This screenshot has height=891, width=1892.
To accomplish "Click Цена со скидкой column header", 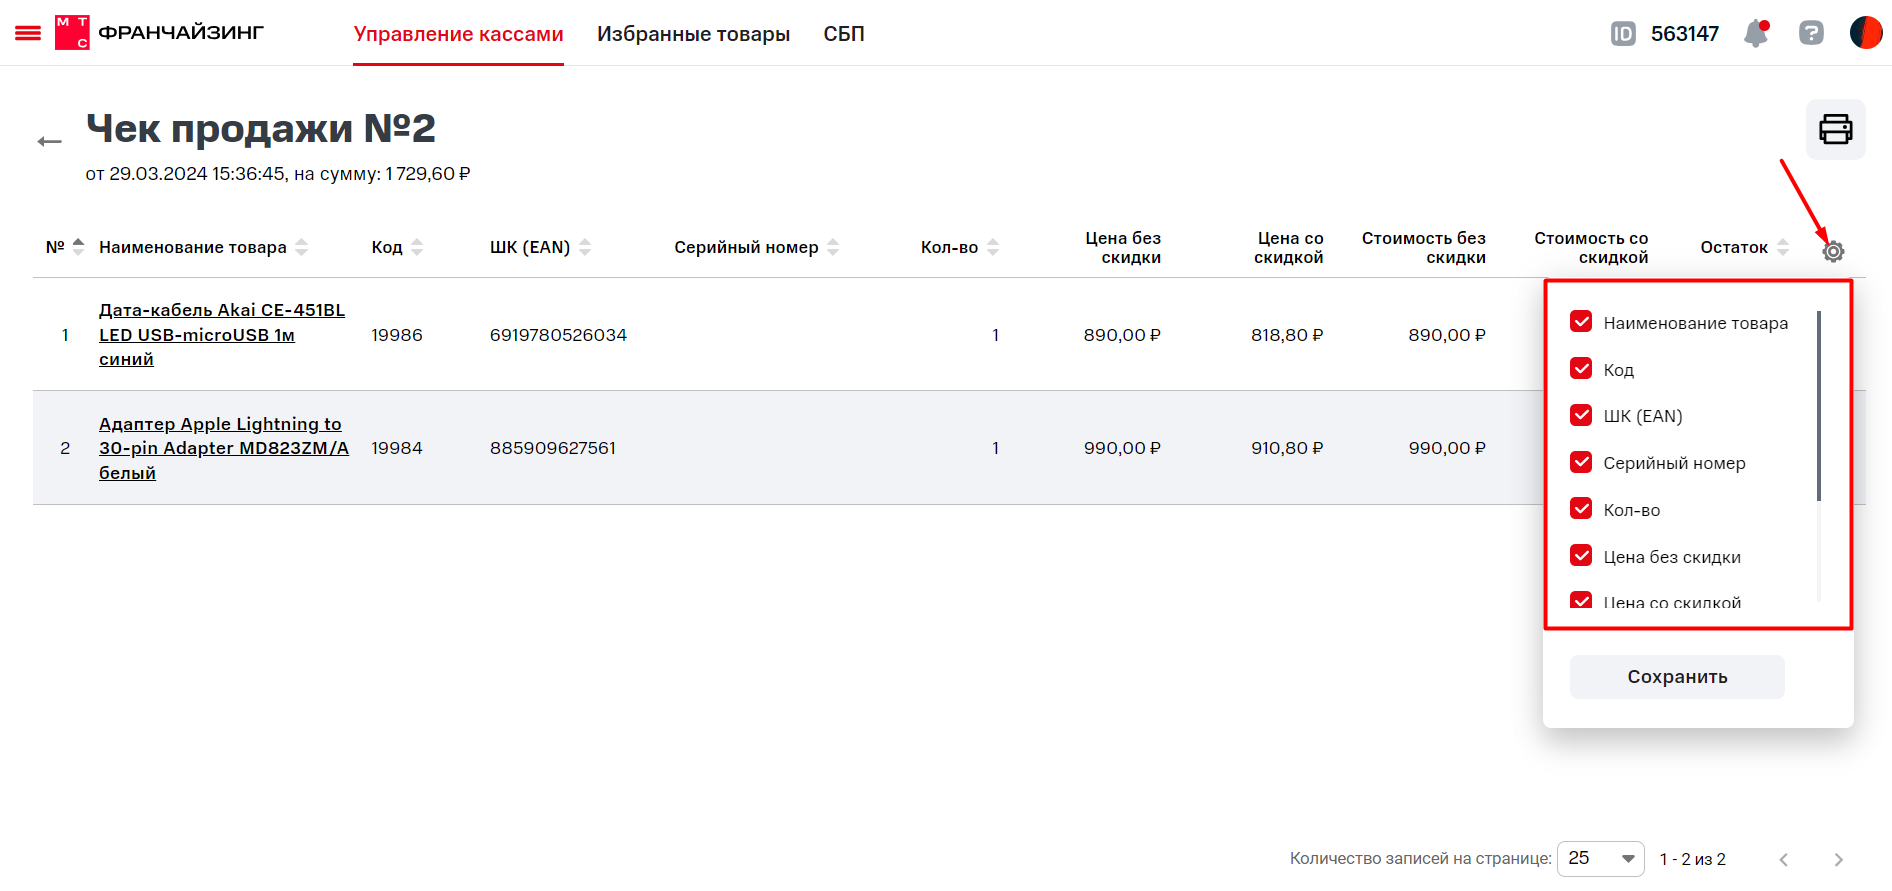I will pos(1289,247).
